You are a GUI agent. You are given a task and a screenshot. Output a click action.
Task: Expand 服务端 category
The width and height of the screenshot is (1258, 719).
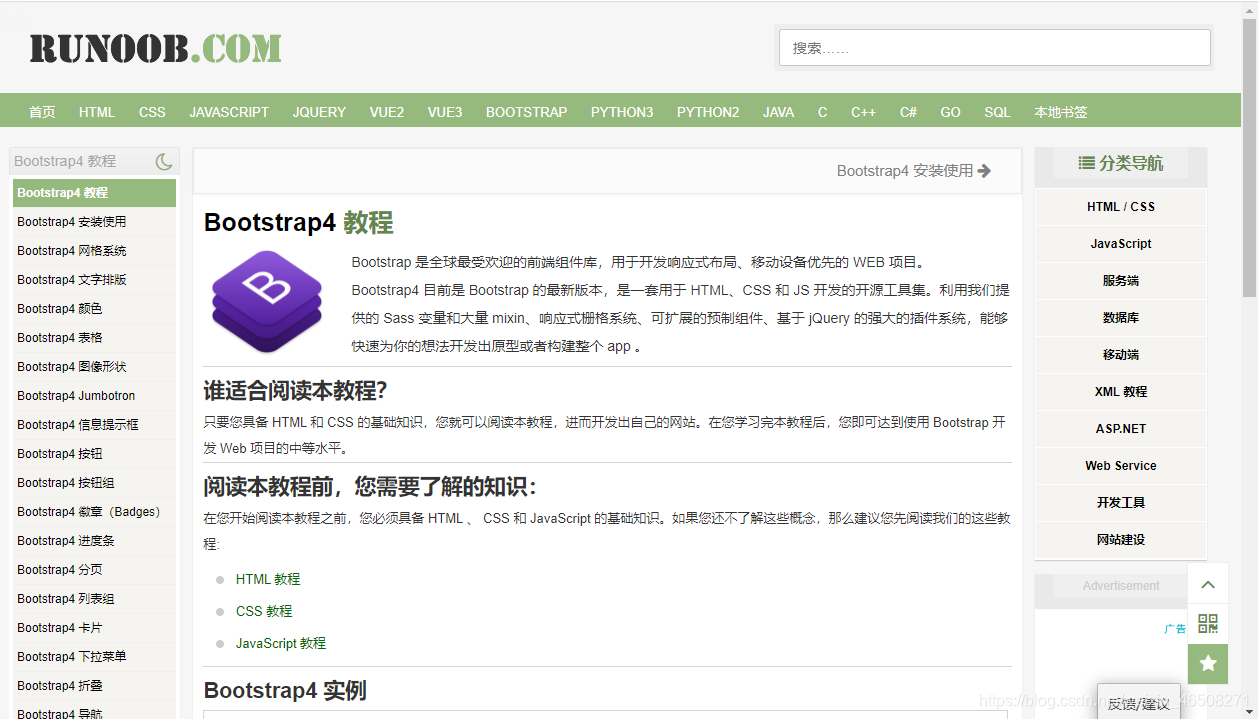pyautogui.click(x=1121, y=281)
